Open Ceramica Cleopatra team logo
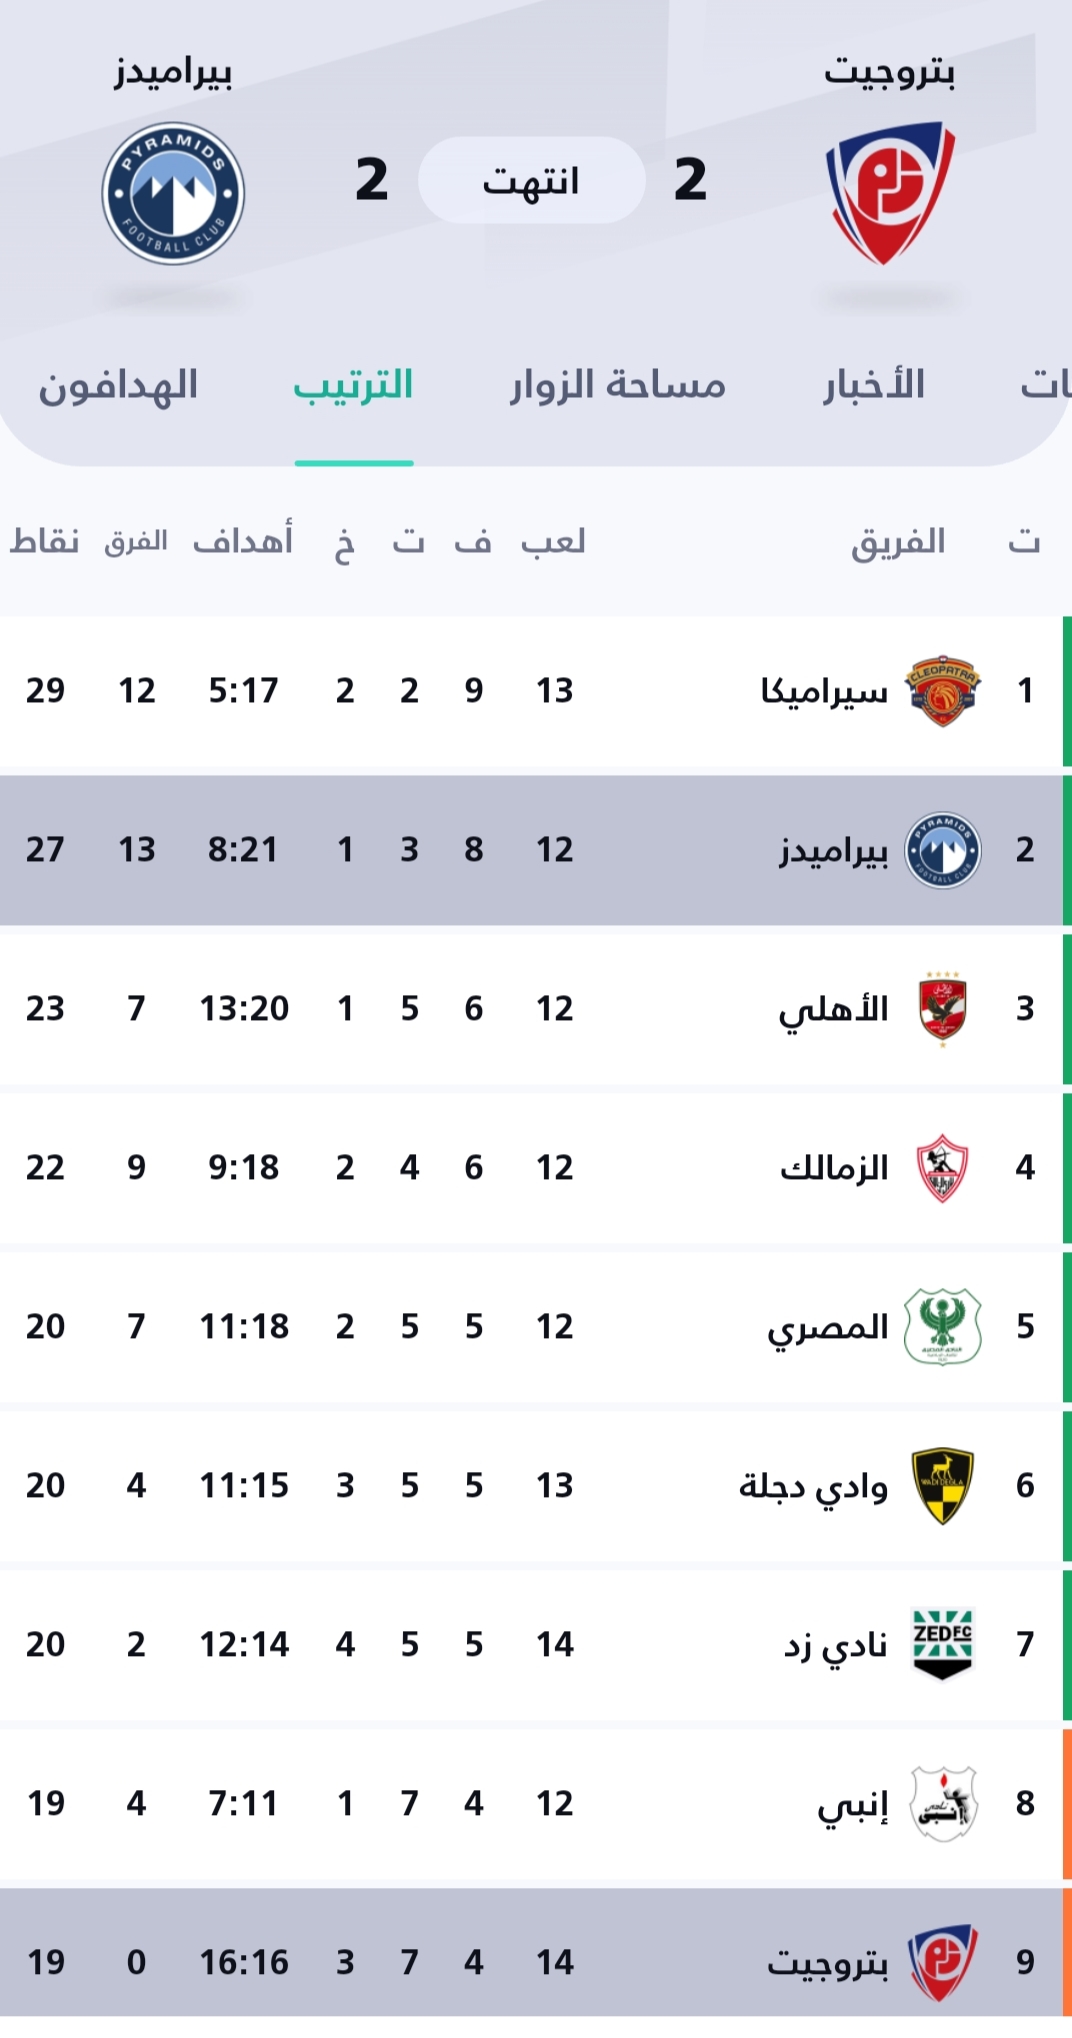 click(x=942, y=691)
